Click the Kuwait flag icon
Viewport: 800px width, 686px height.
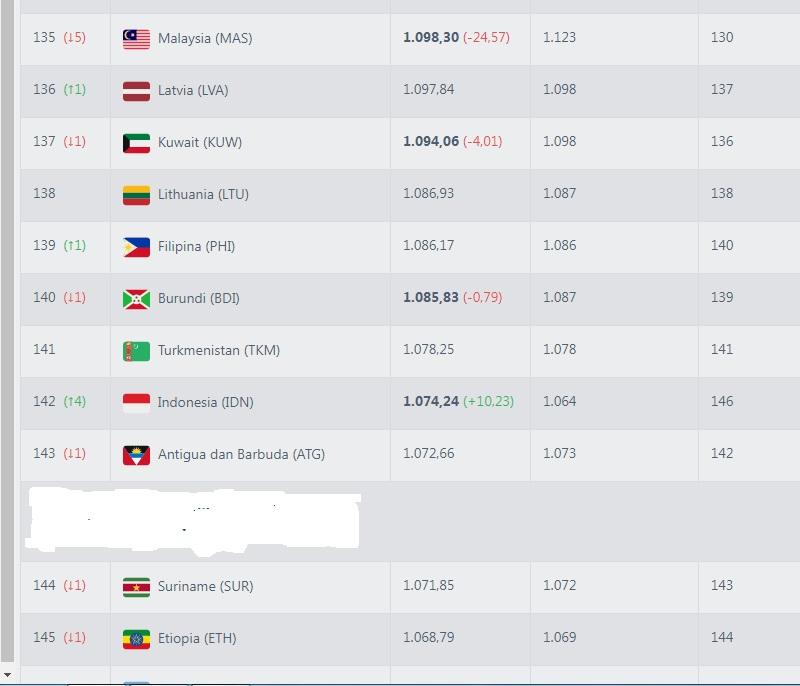136,142
